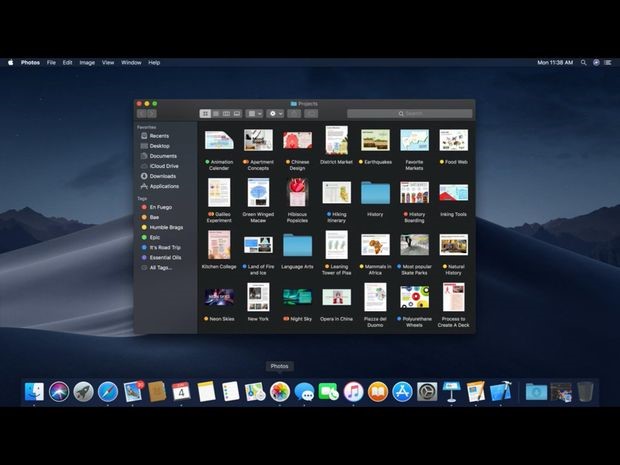Open the gear action menu dropdown

tap(276, 114)
